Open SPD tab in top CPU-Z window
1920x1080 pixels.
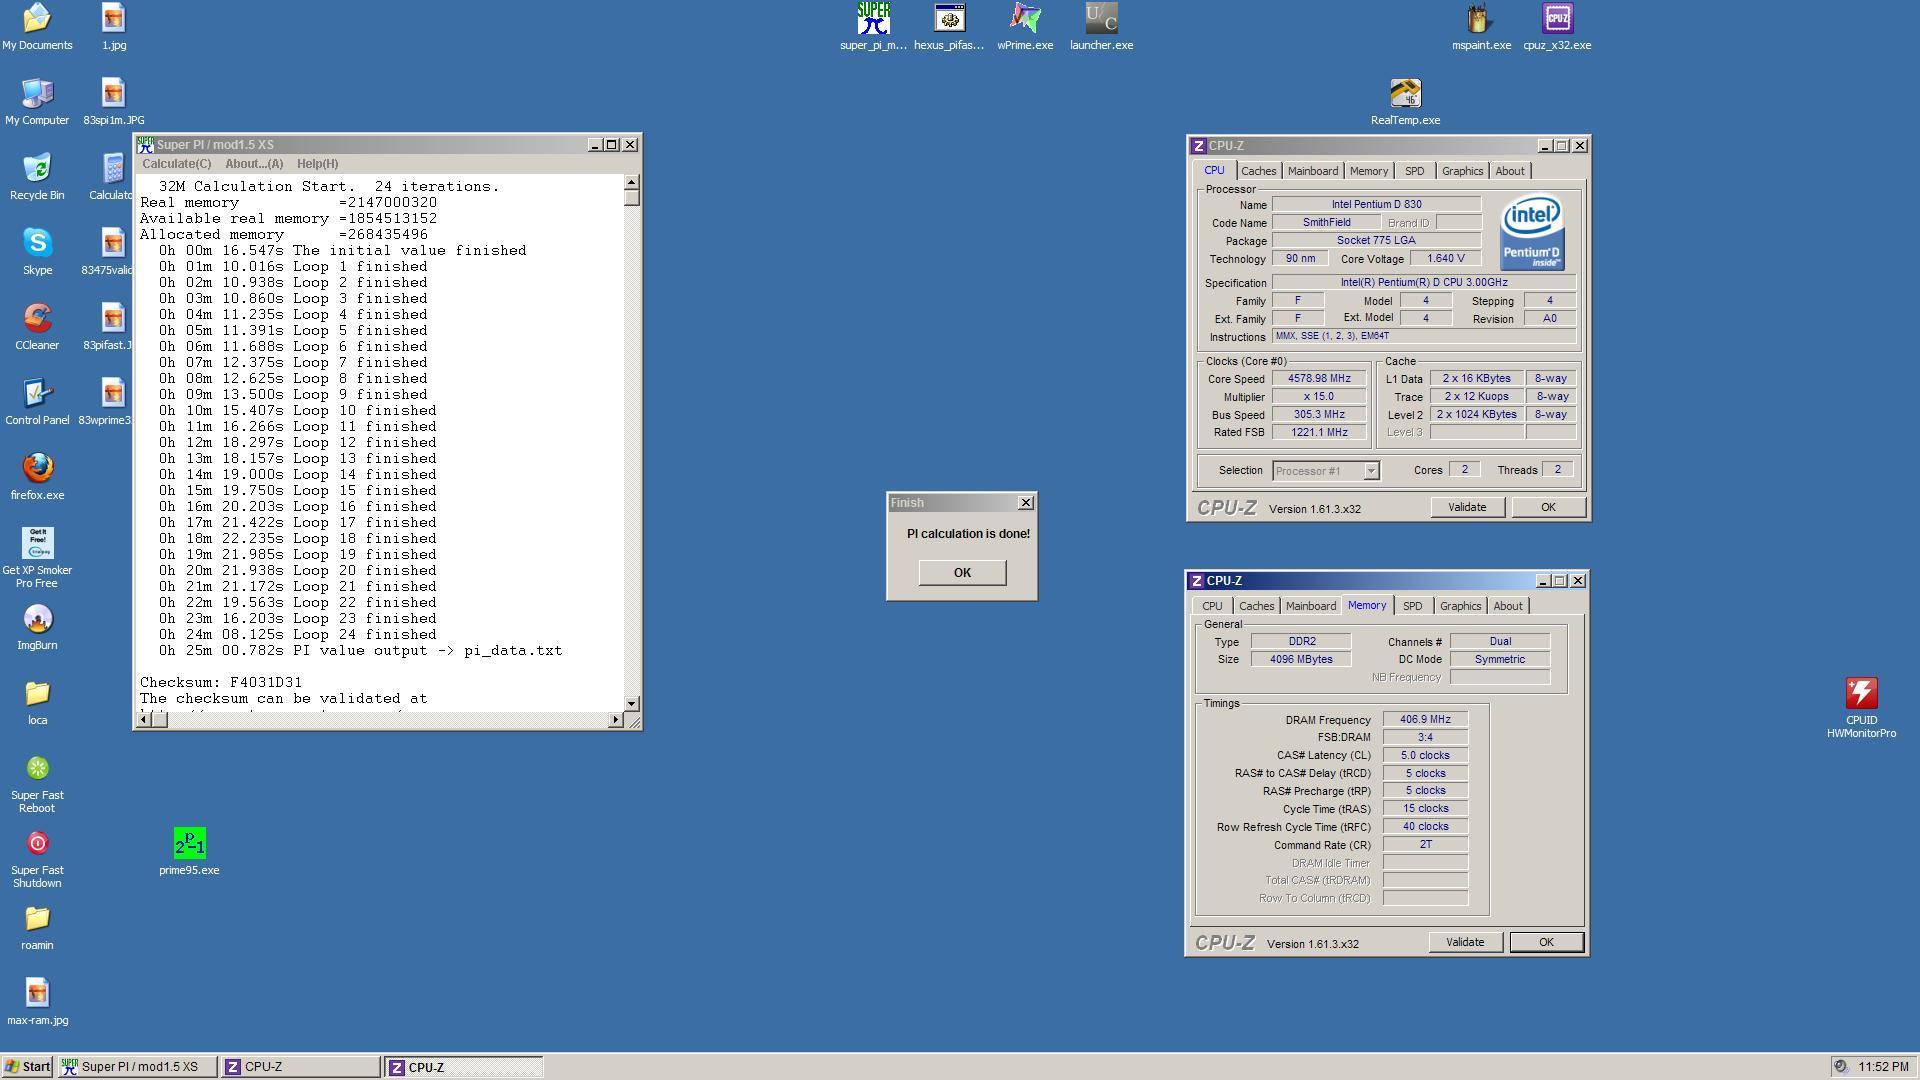1414,171
